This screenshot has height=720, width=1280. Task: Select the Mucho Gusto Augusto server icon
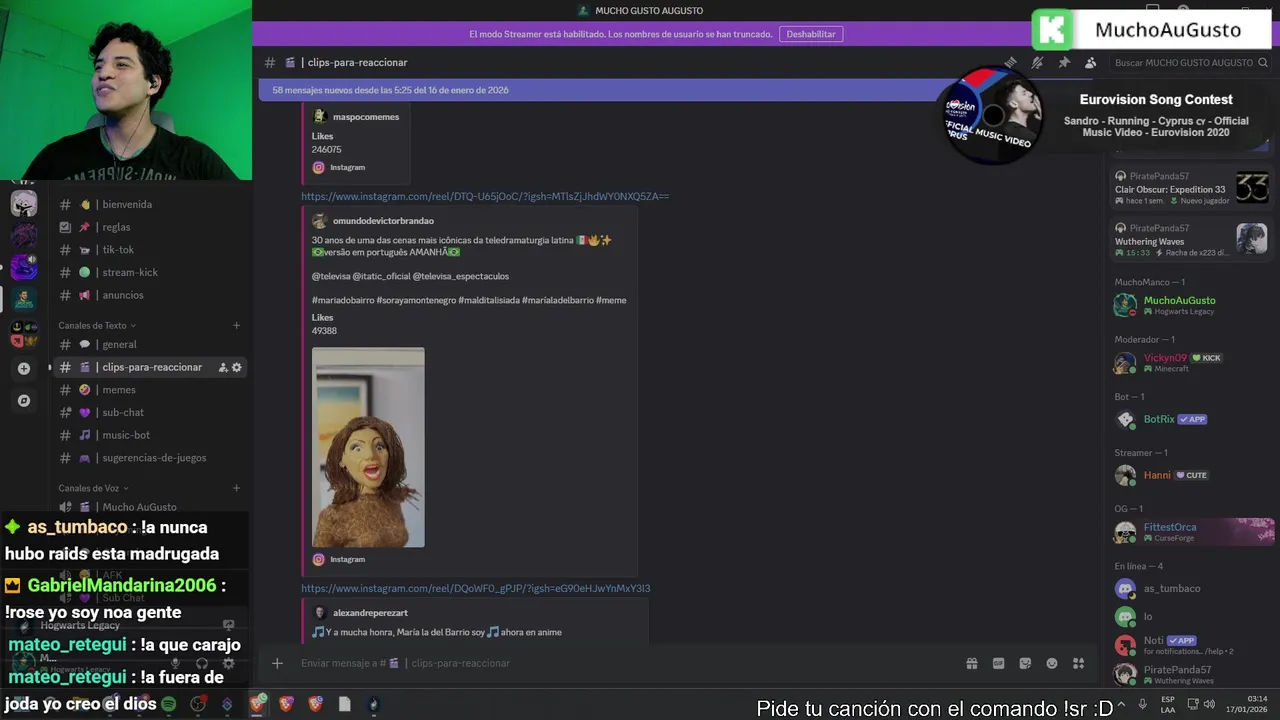tap(24, 299)
